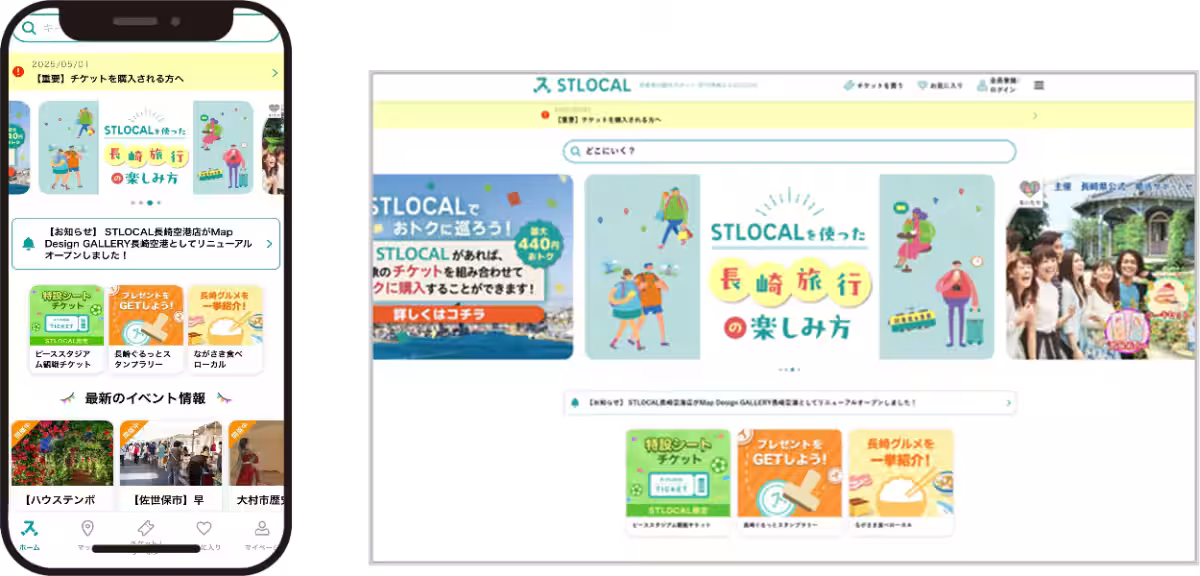Click the phone's carousel page dots
Viewport: 1200px width, 576px height.
coord(146,203)
